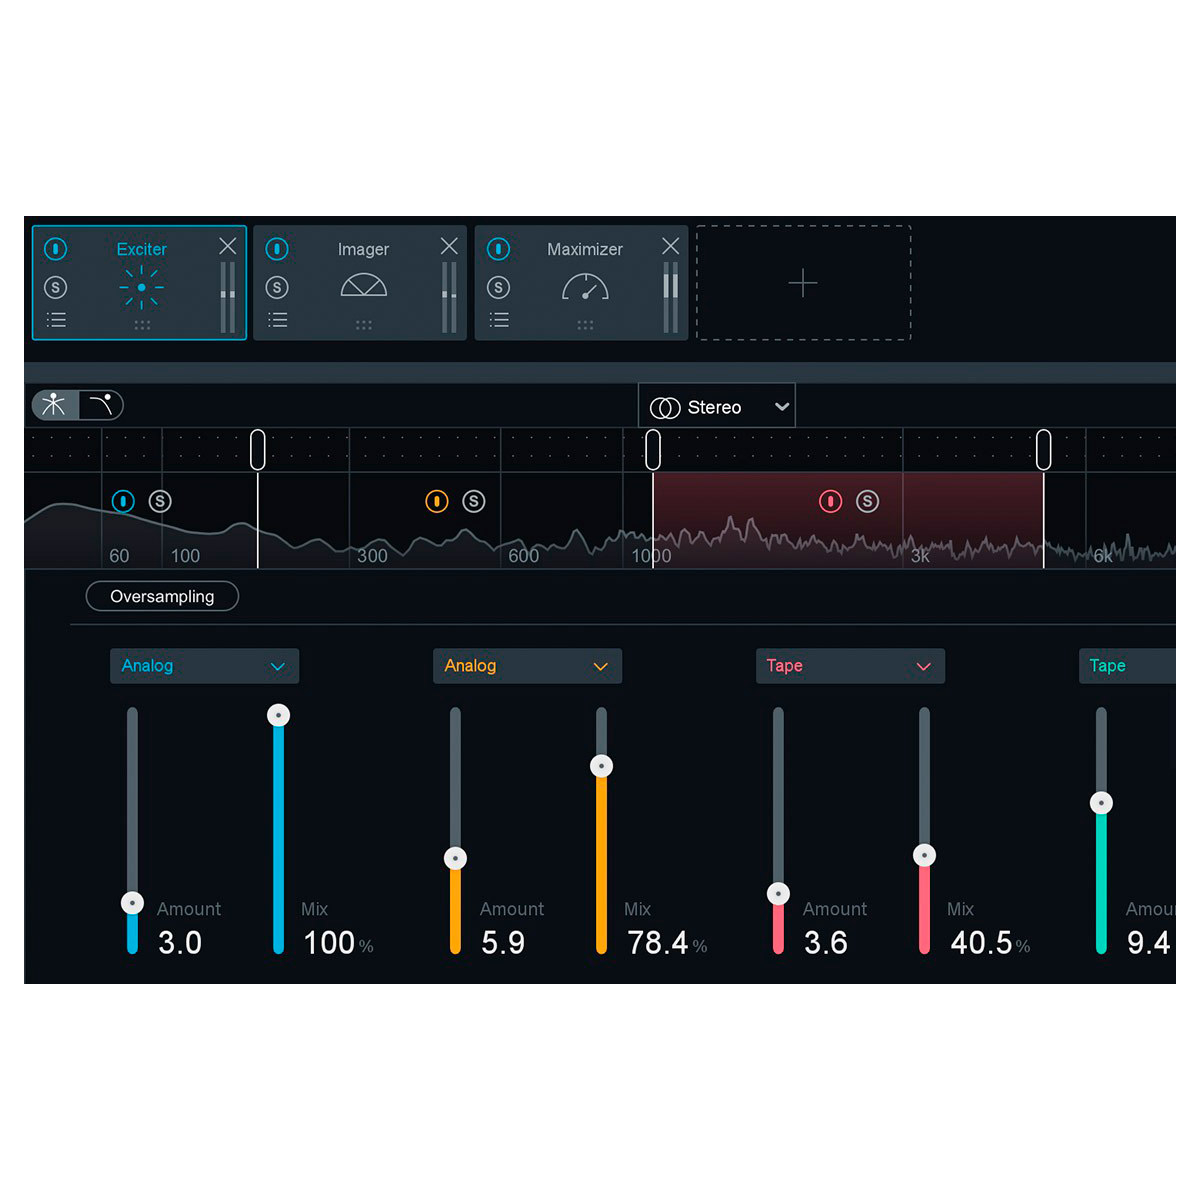Open the third band's Tape mode dropdown
The width and height of the screenshot is (1200, 1200).
[x=849, y=666]
